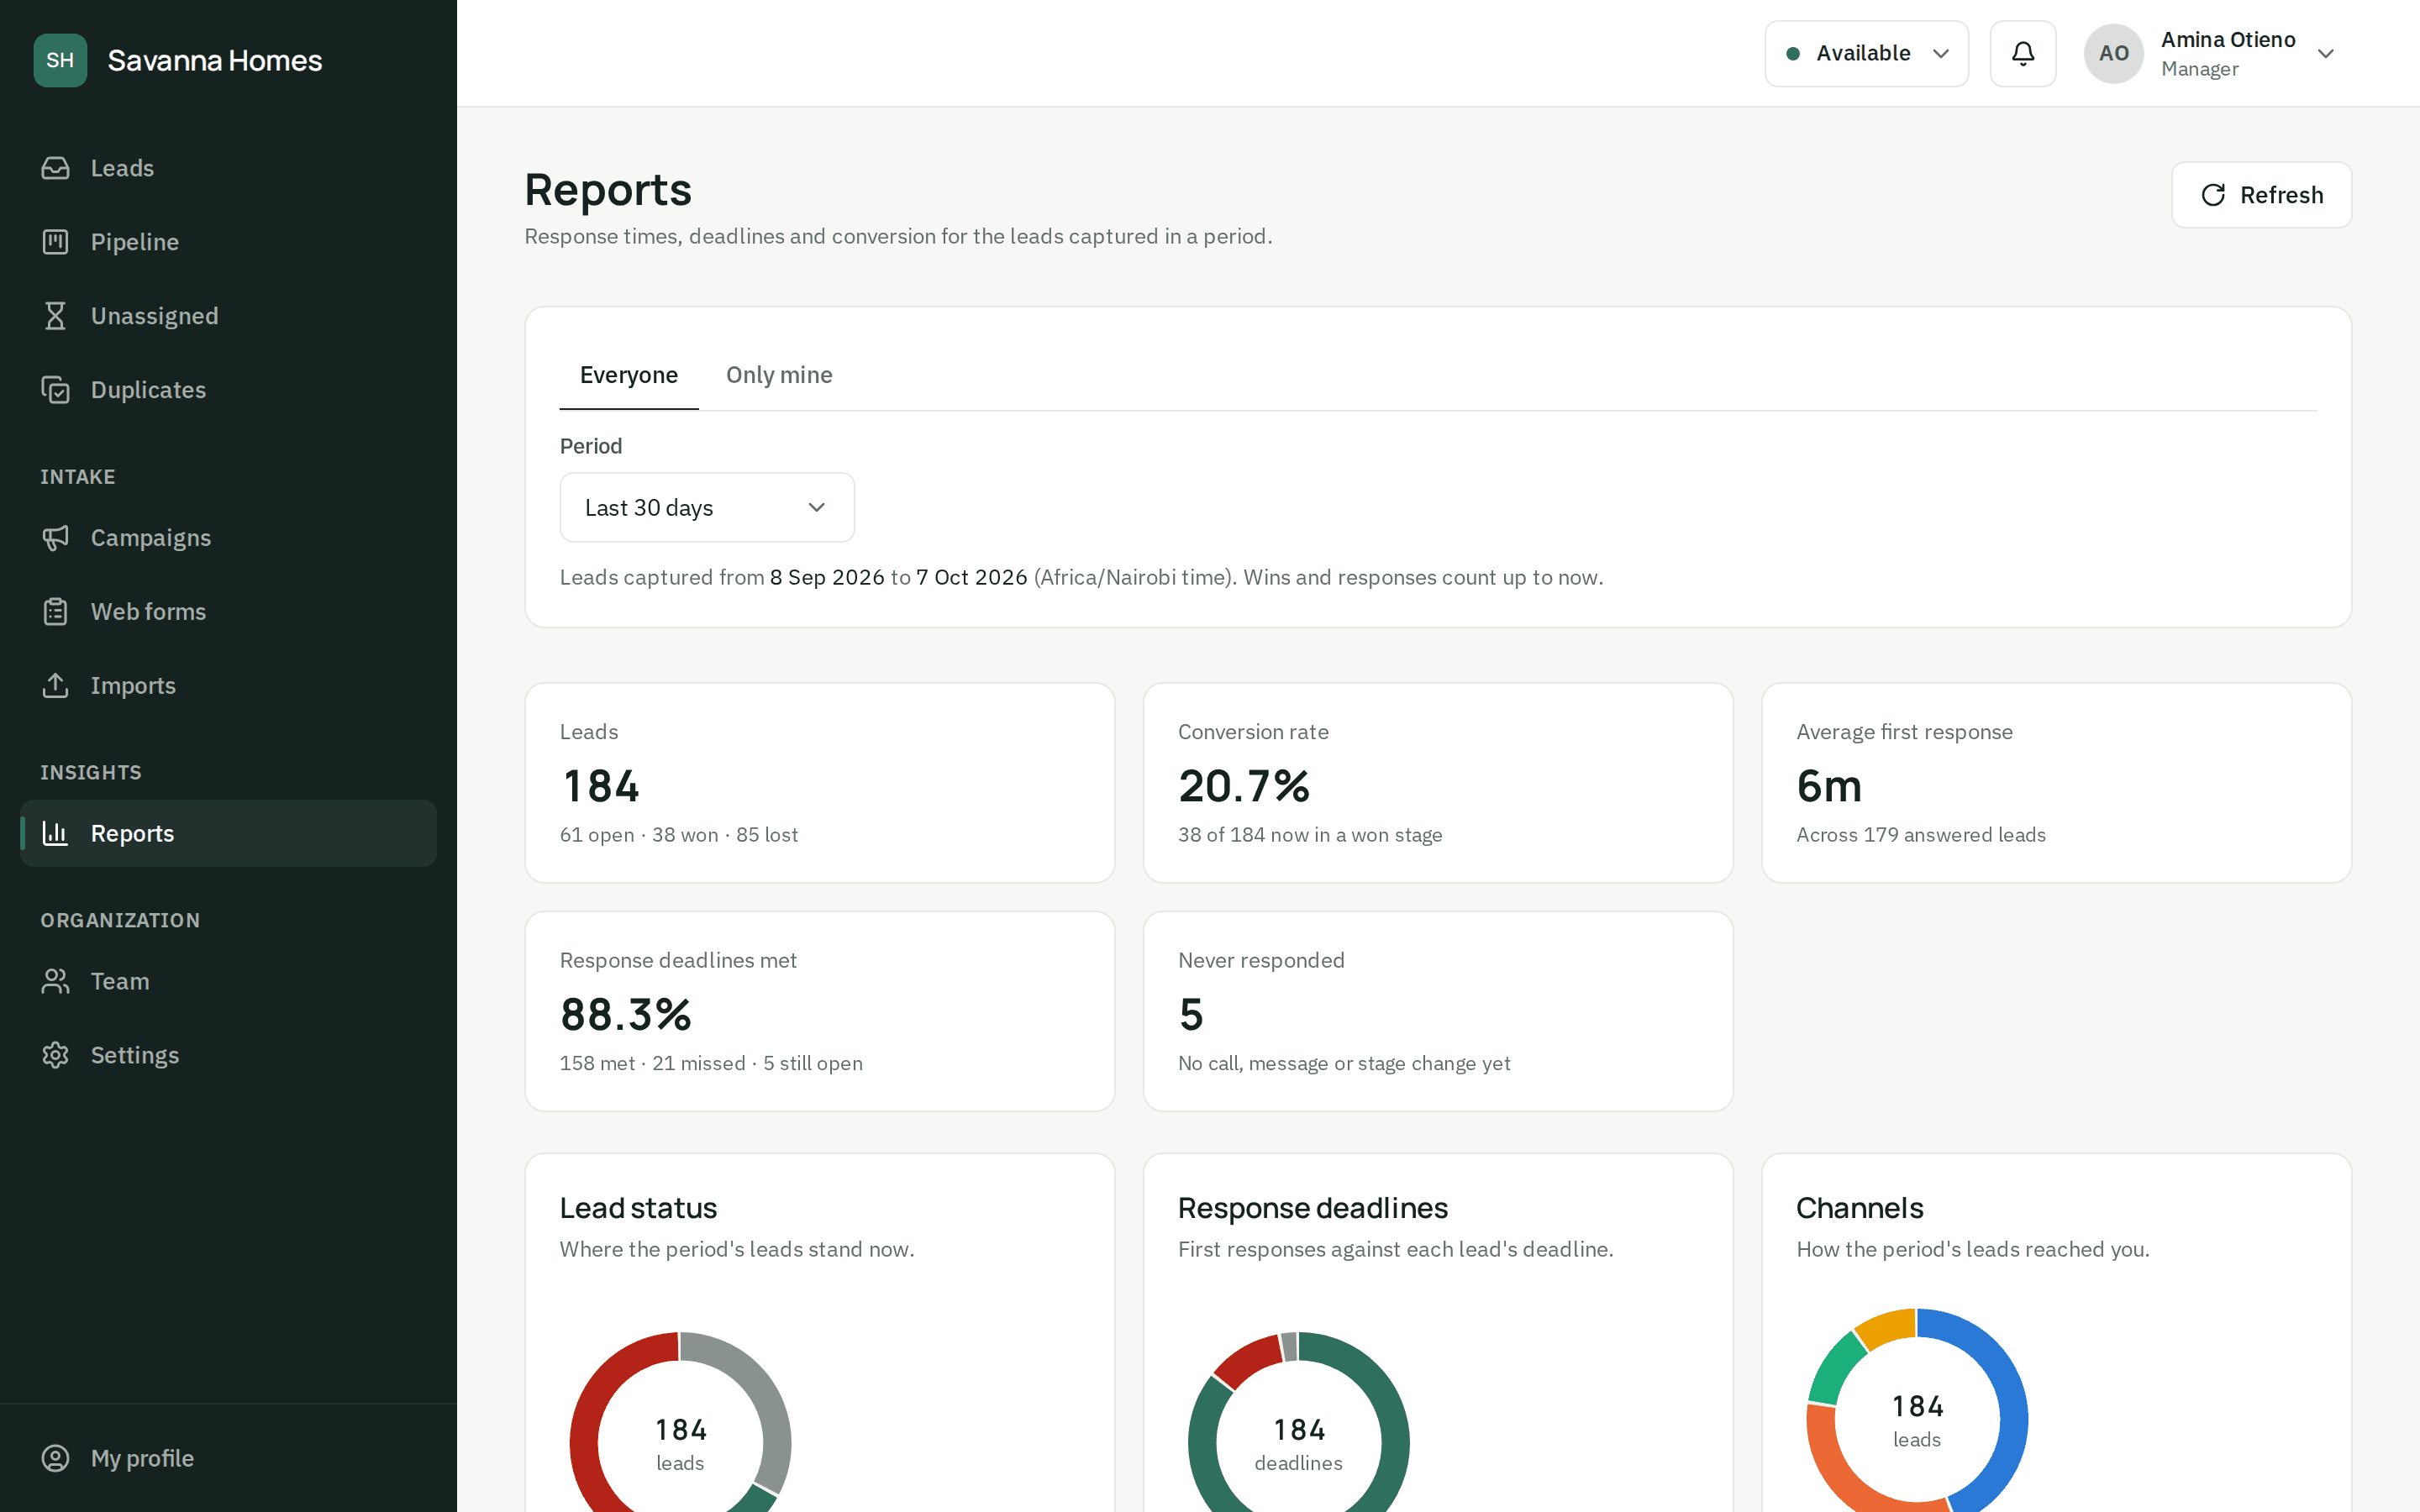This screenshot has width=2420, height=1512.
Task: Expand the Amina Otieno account menu chevron
Action: [2326, 54]
